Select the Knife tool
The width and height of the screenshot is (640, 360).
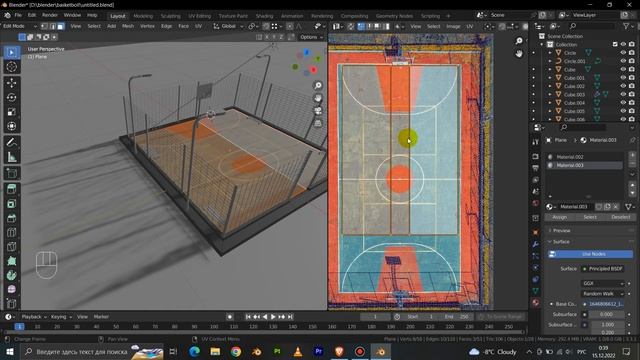[x=11, y=247]
